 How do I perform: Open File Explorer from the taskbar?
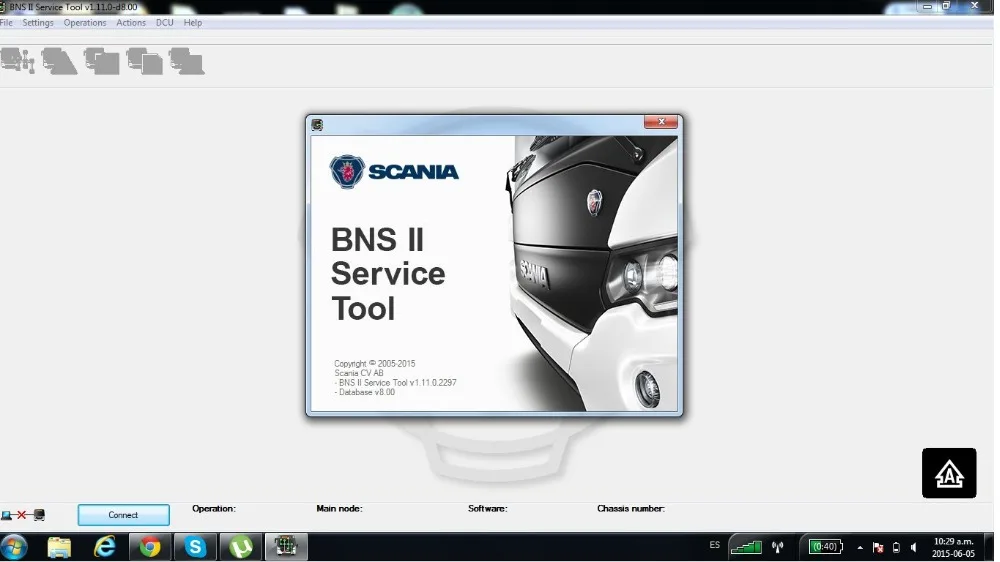coord(59,547)
